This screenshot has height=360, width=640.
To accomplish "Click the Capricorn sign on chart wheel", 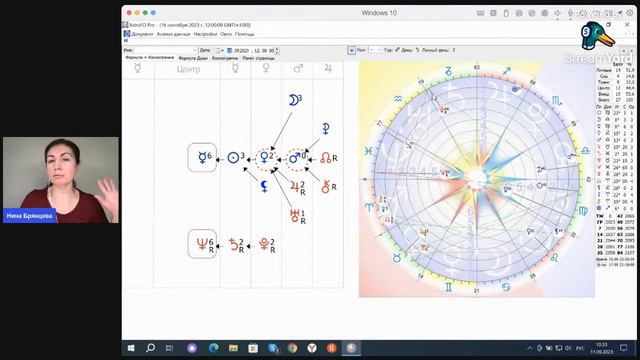I will tap(448, 71).
